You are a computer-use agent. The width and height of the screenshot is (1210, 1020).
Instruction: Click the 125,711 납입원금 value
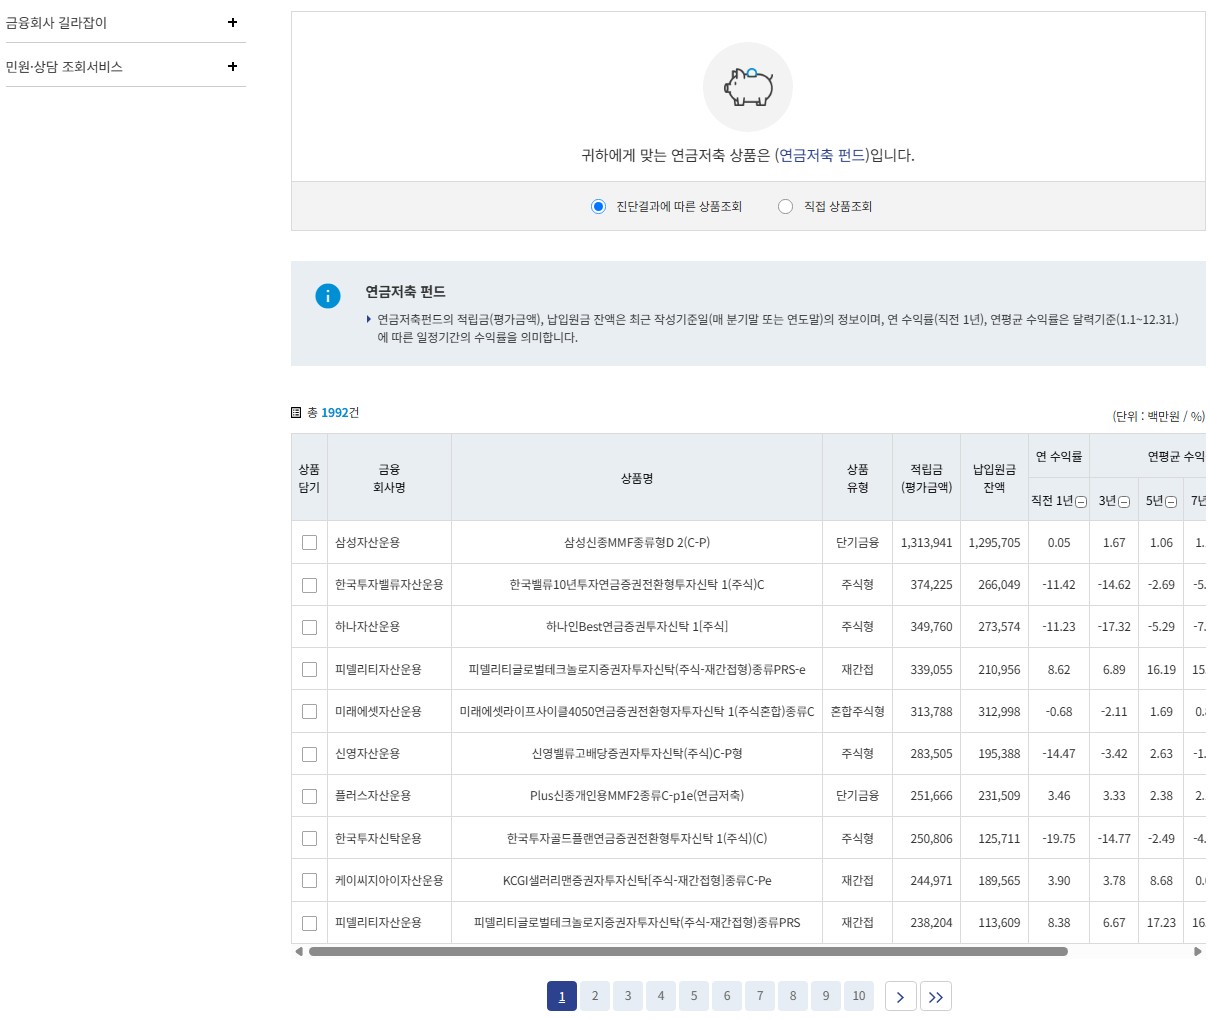(x=999, y=838)
